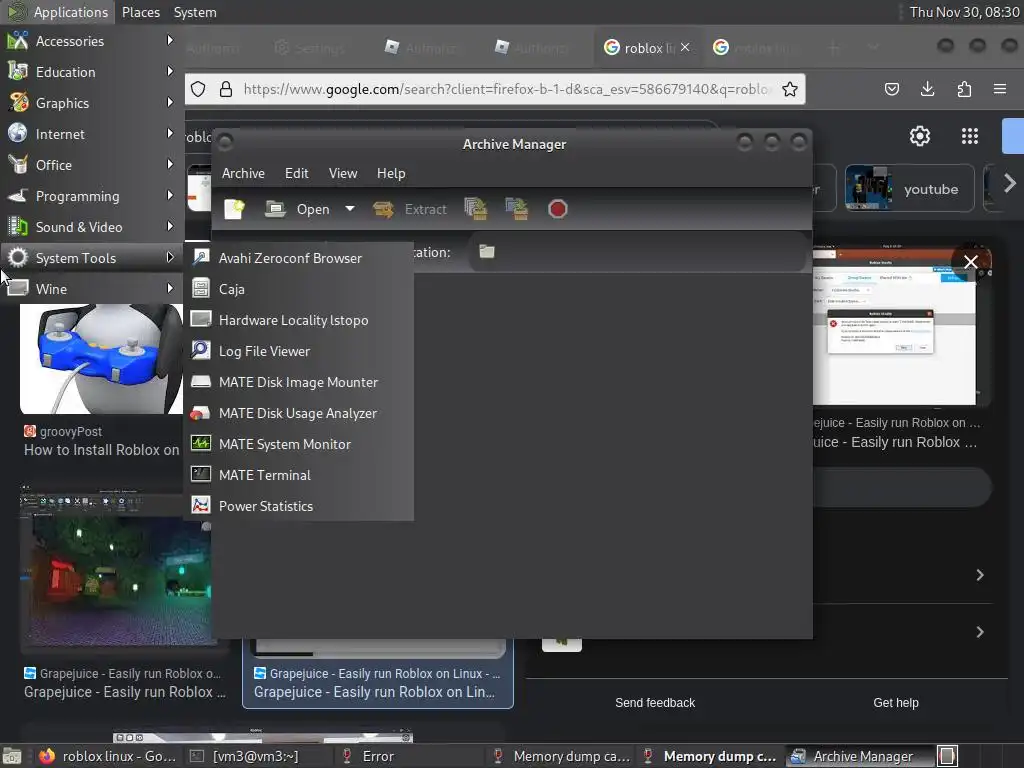Viewport: 1024px width, 768px height.
Task: Click the Add Folder icon in Archive Manager
Action: click(x=517, y=209)
